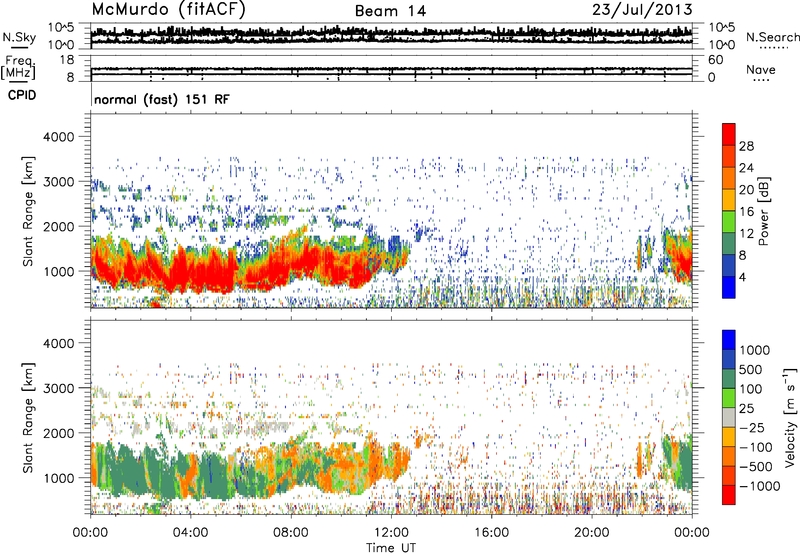Click "Slant Range [km]" label of the velocity panel

tap(28, 418)
